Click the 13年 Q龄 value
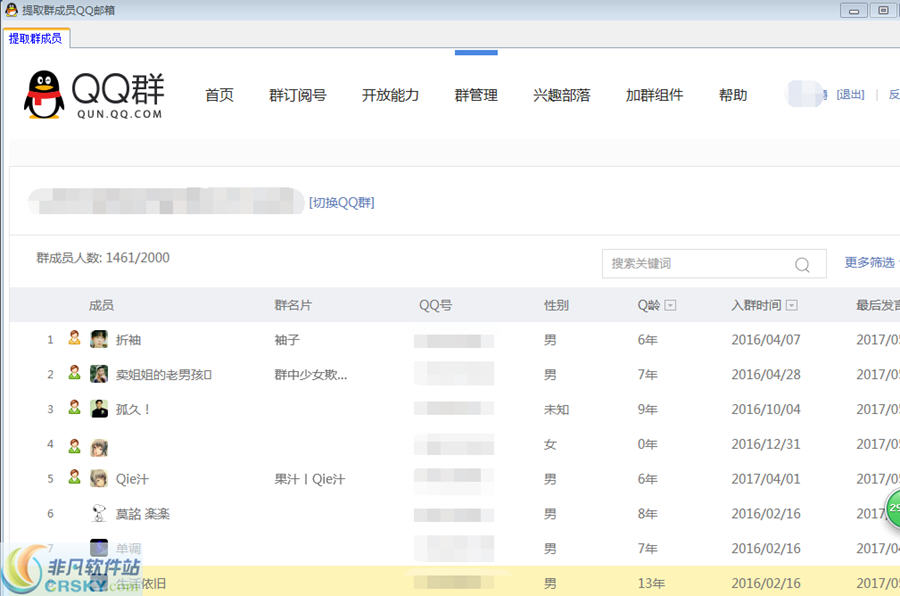The image size is (900, 596). pos(651,583)
